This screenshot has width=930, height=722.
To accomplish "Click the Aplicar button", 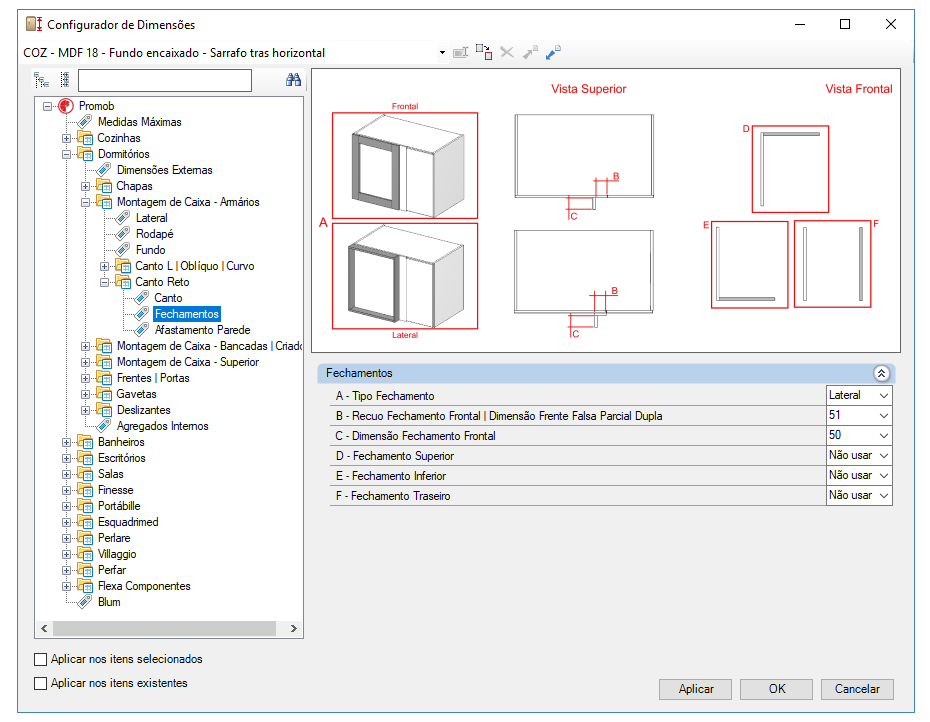I will click(696, 689).
